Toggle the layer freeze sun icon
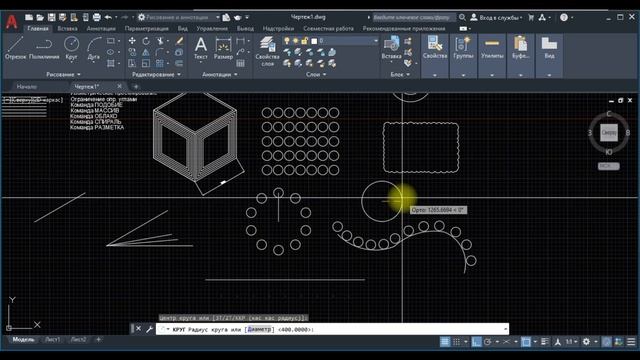 (296, 41)
